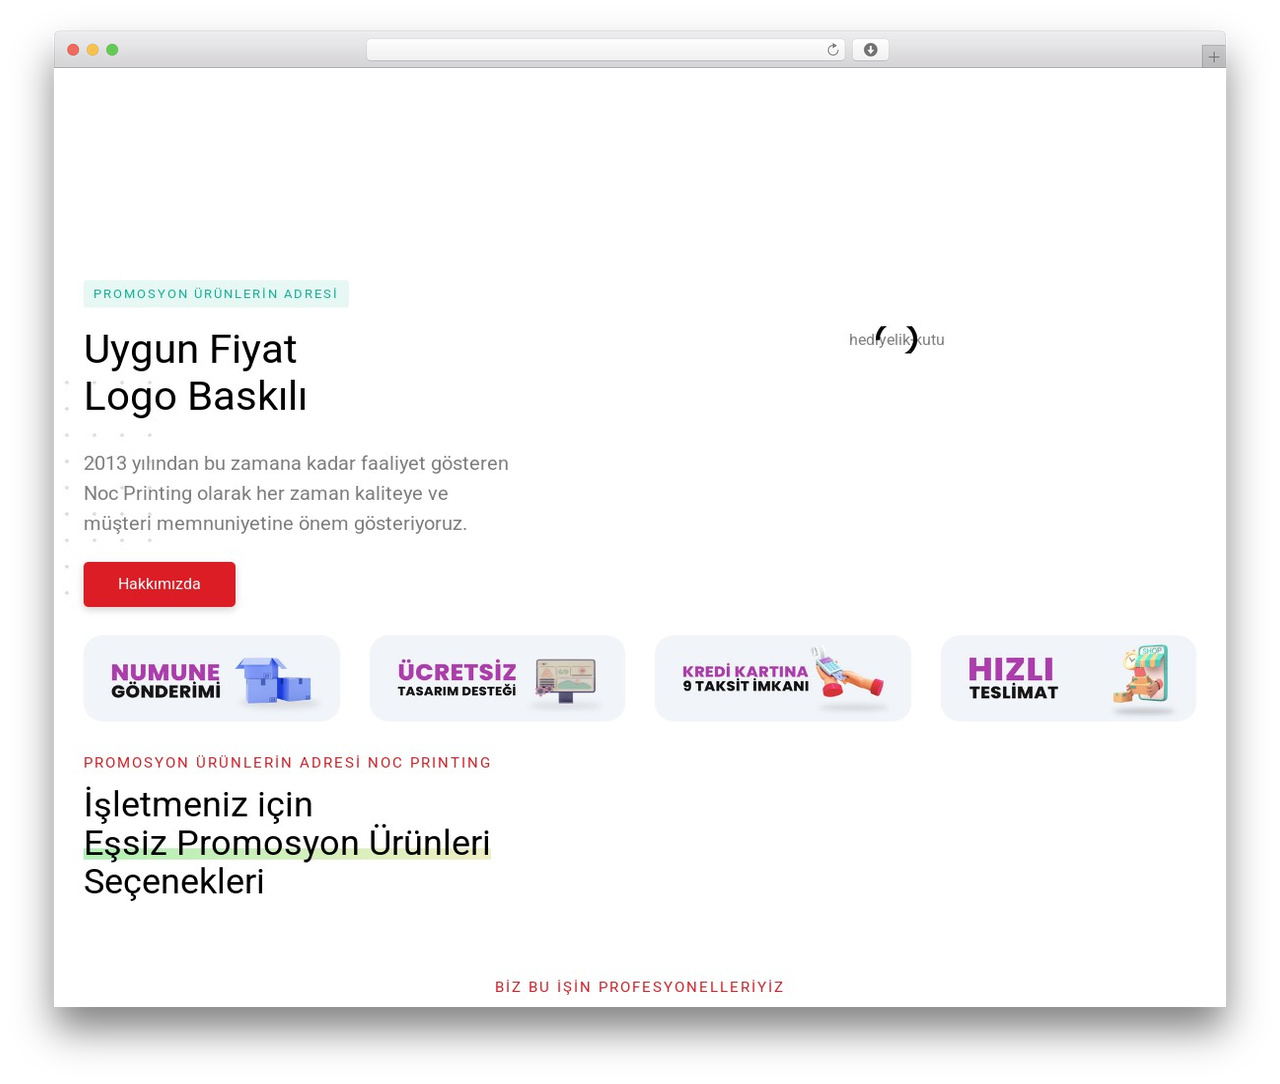Click the red Hakkımızda button
This screenshot has width=1280, height=1084.
pos(159,584)
